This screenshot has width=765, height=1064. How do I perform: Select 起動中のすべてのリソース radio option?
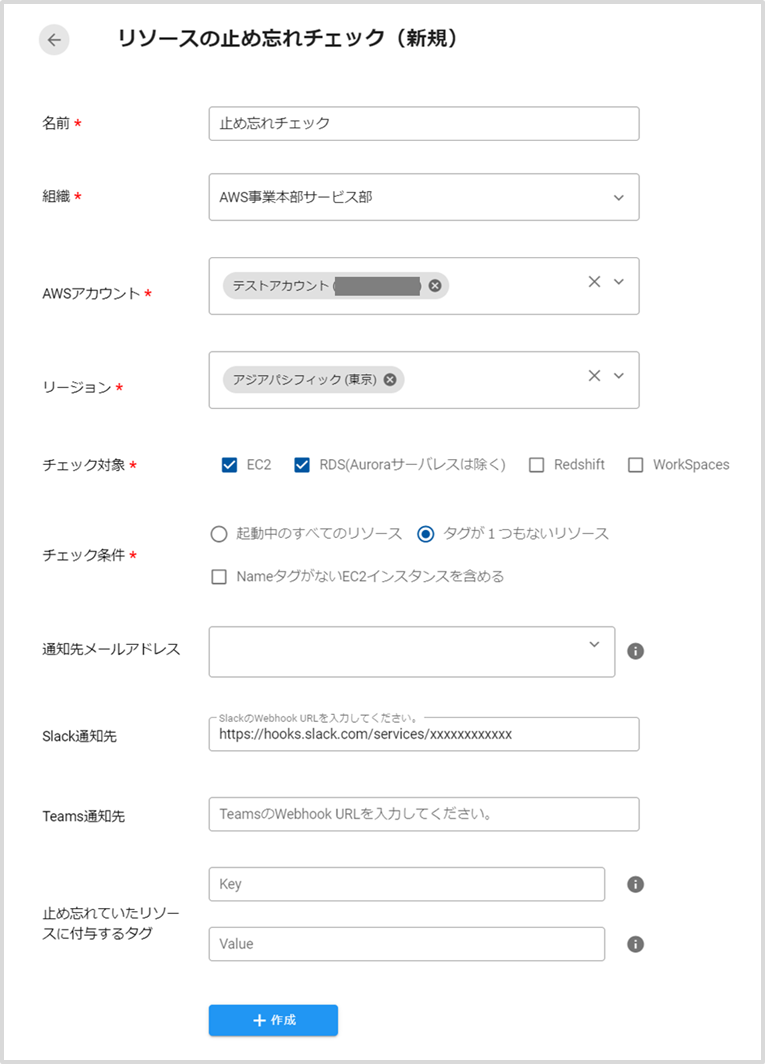click(219, 534)
